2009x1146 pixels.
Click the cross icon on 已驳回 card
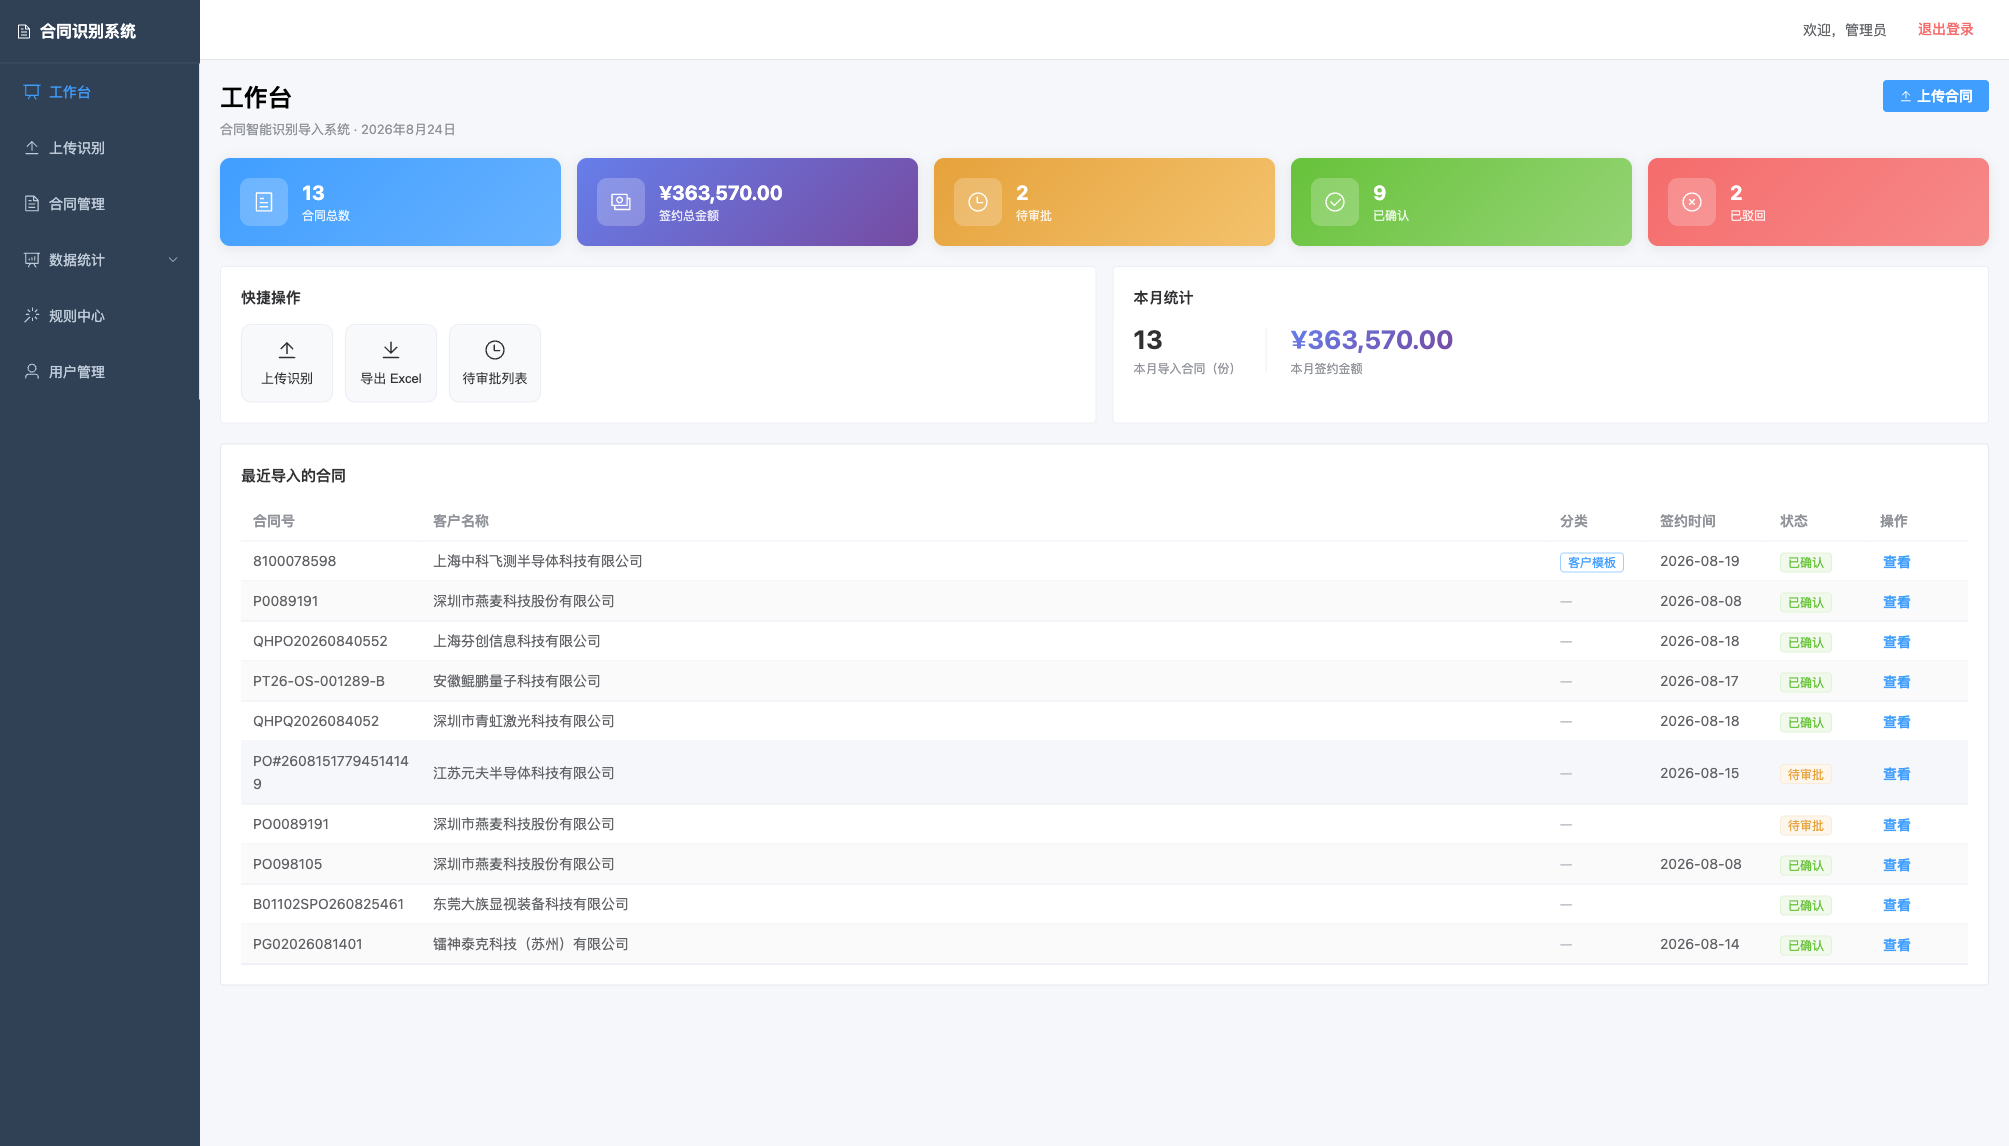(1692, 202)
